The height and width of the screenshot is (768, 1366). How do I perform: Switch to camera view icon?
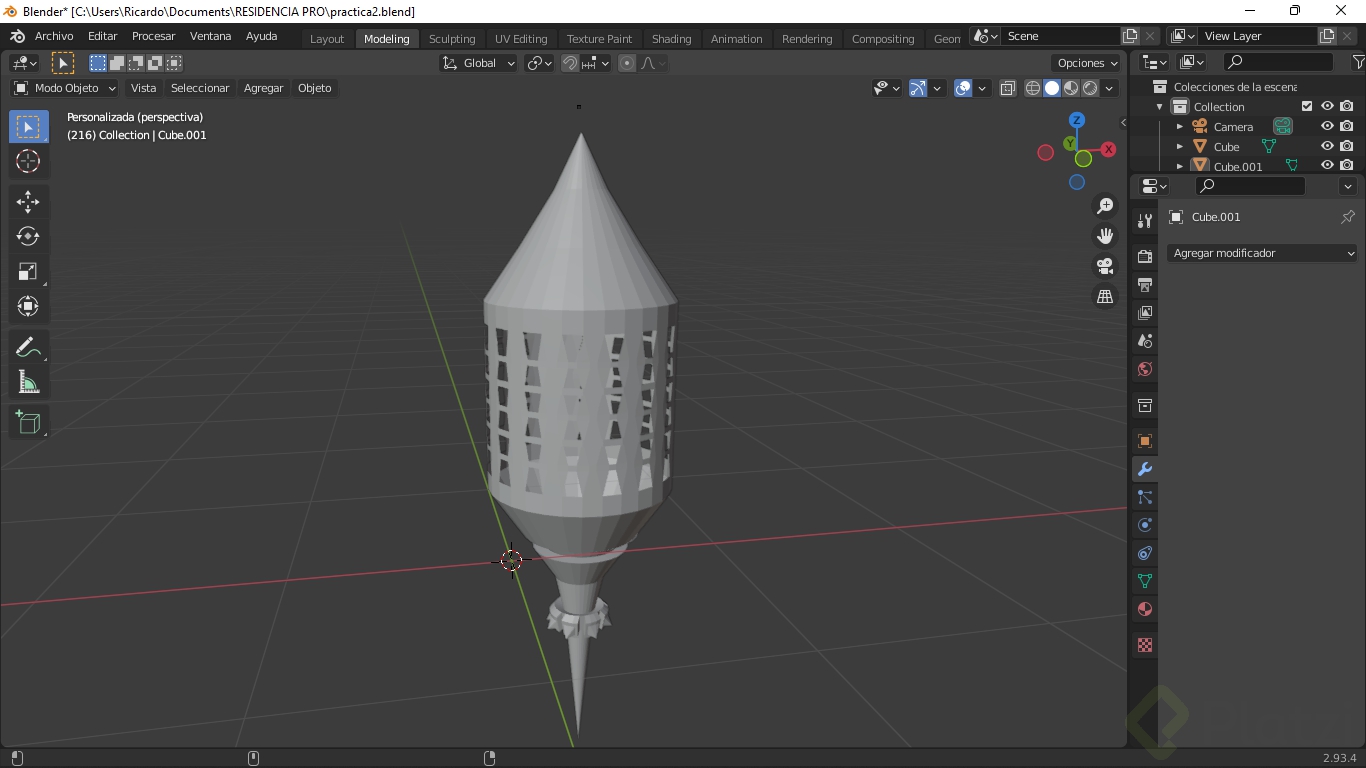[x=1105, y=266]
